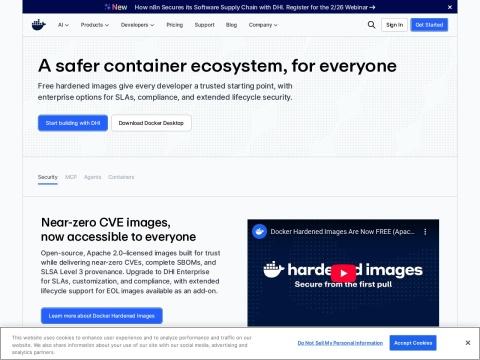This screenshot has width=480, height=360.
Task: Close the cookie consent banner
Action: pyautogui.click(x=468, y=343)
